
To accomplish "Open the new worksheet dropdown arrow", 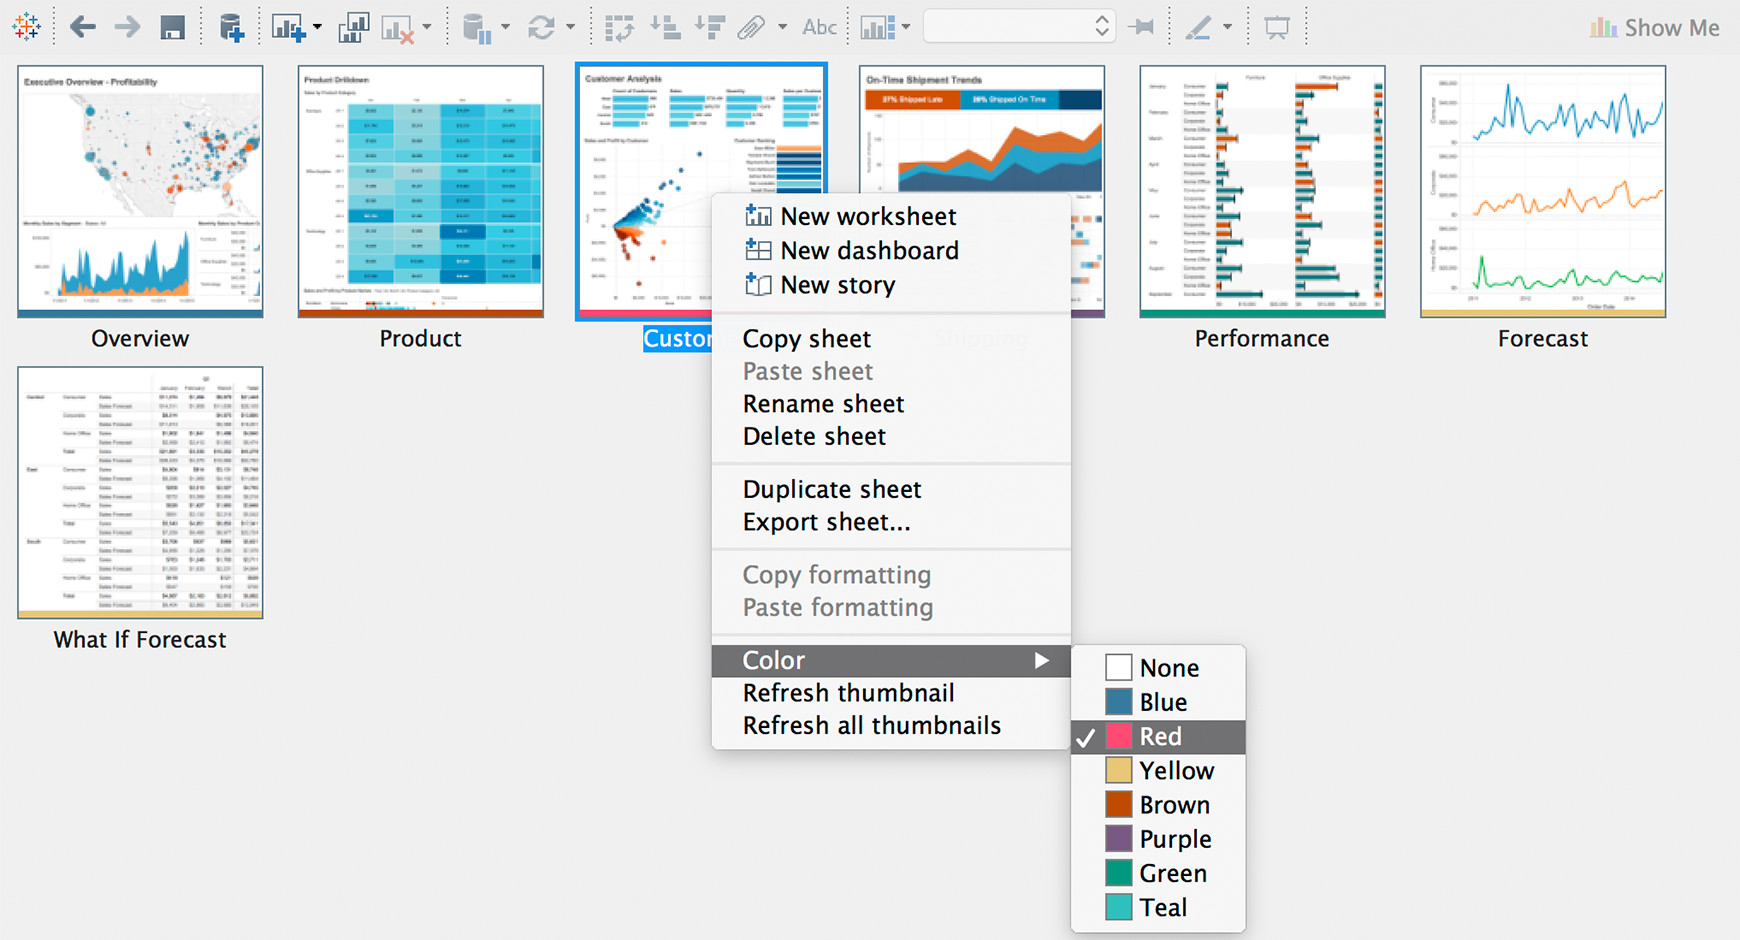I will (317, 27).
